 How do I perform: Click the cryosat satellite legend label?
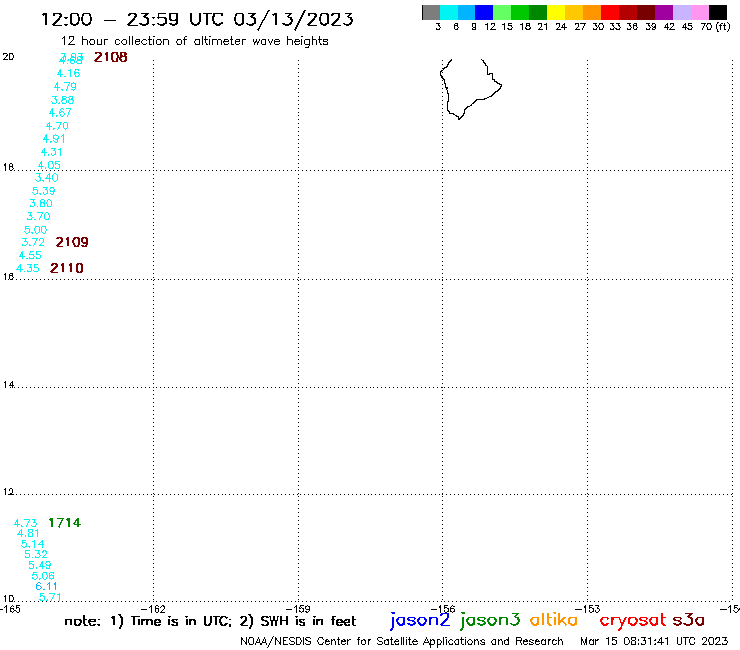(632, 620)
